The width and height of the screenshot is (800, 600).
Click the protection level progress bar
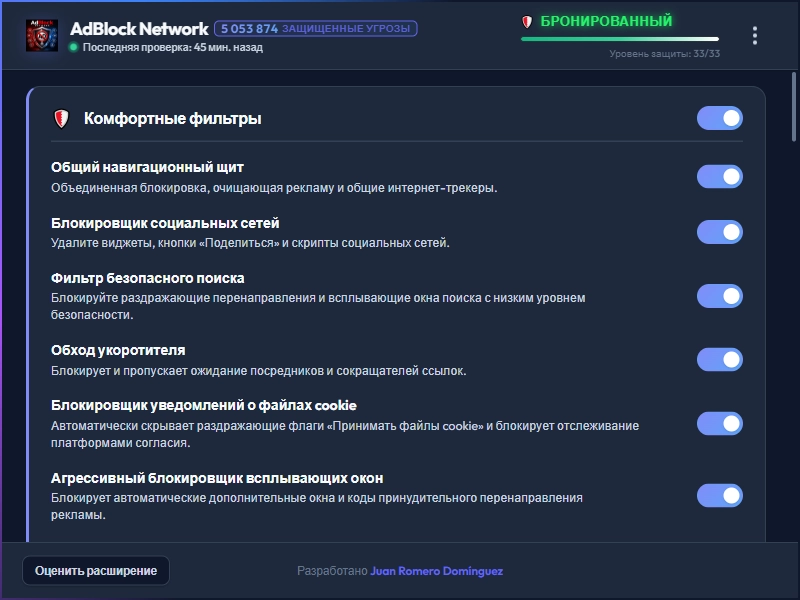(x=620, y=39)
